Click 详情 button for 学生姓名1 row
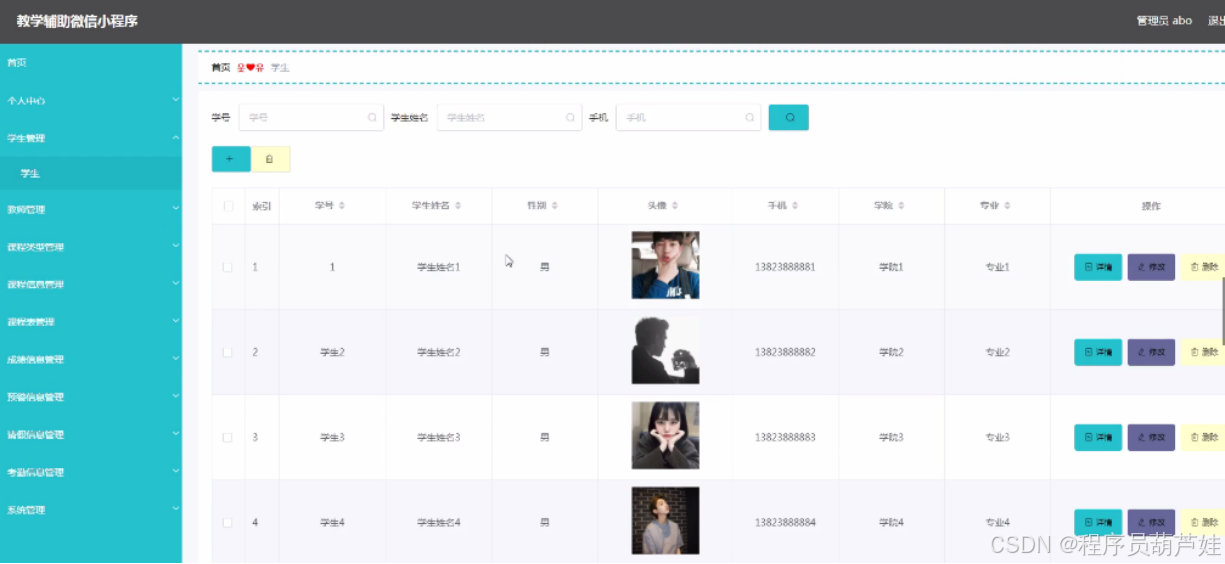The image size is (1225, 564). pos(1098,267)
